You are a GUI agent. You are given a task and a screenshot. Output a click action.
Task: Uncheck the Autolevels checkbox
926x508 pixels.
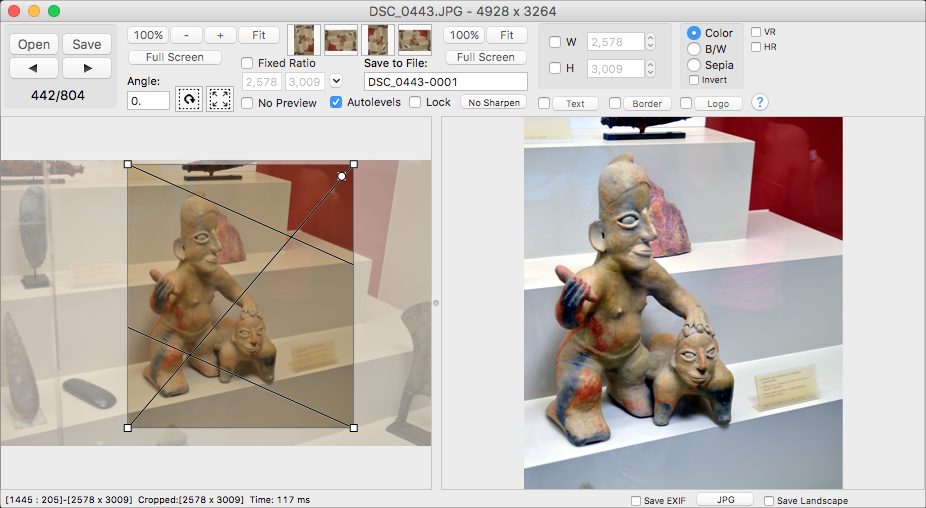pyautogui.click(x=337, y=102)
